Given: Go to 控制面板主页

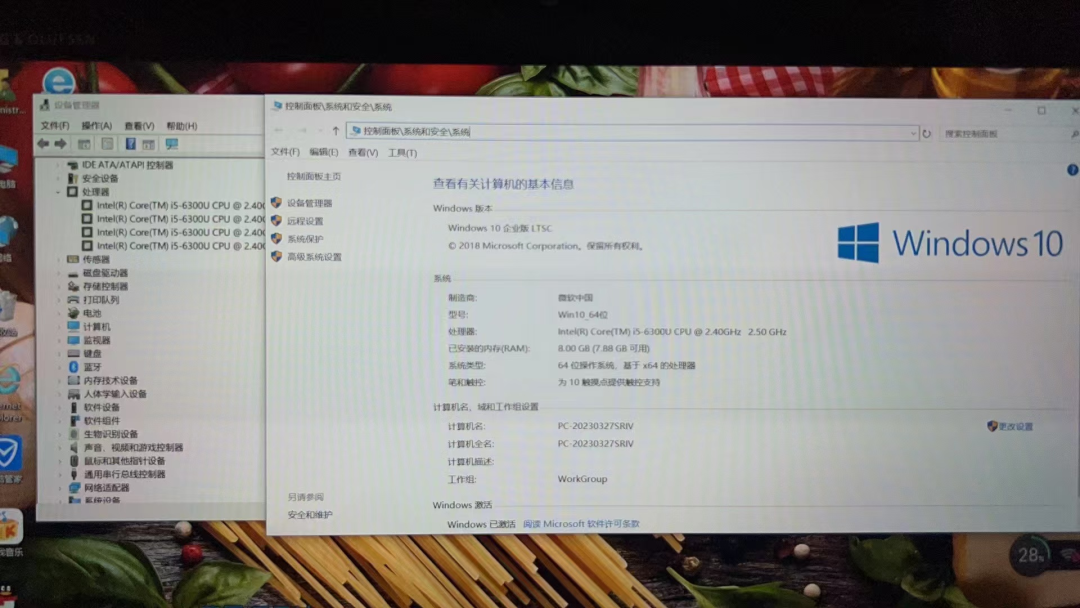Looking at the screenshot, I should [x=314, y=177].
